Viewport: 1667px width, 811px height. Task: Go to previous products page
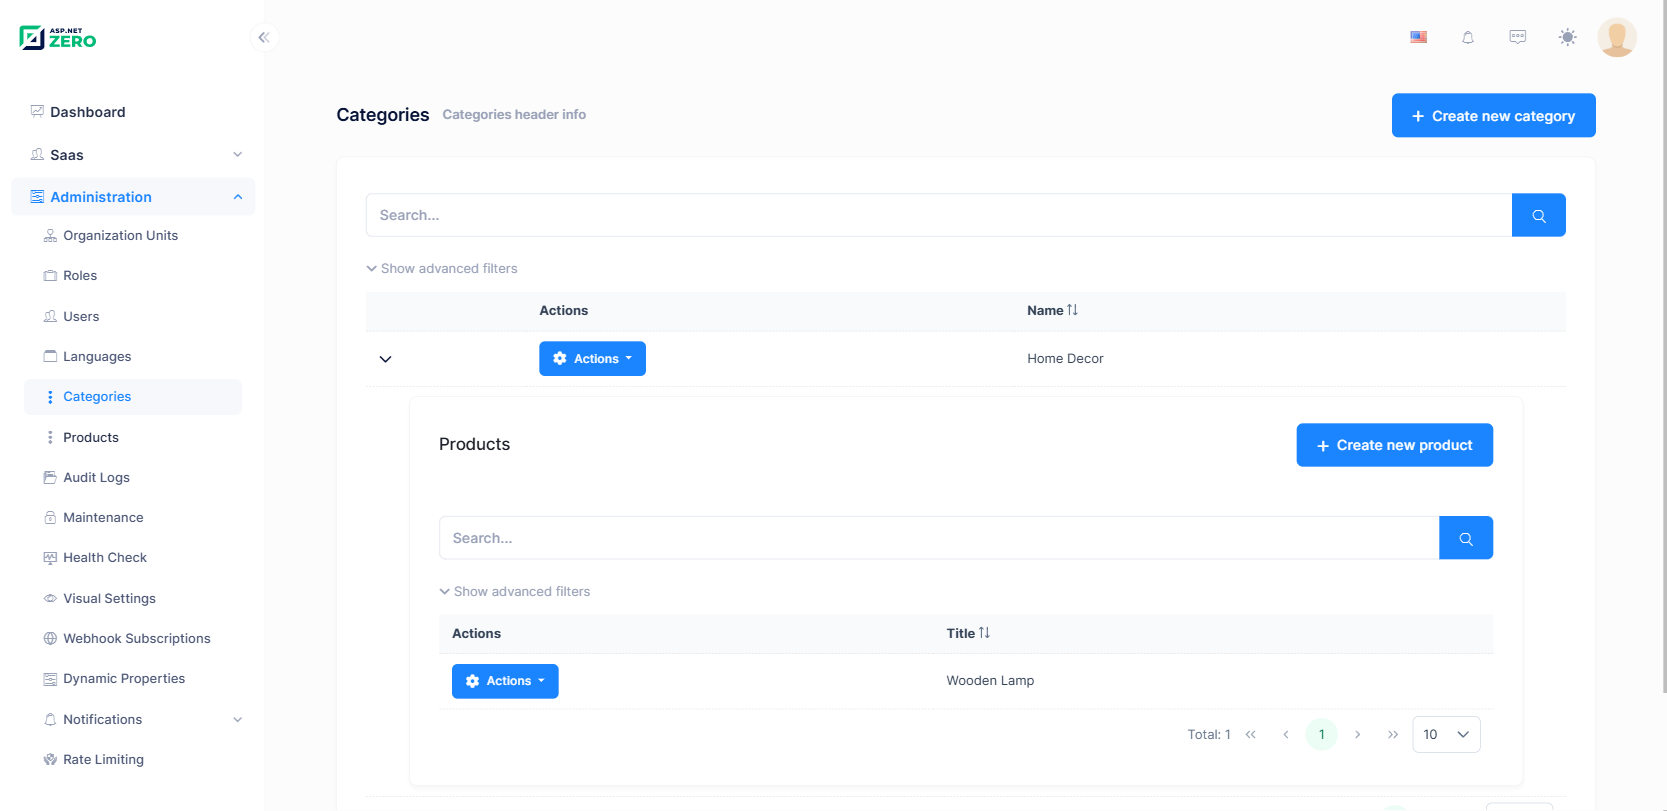pyautogui.click(x=1286, y=735)
